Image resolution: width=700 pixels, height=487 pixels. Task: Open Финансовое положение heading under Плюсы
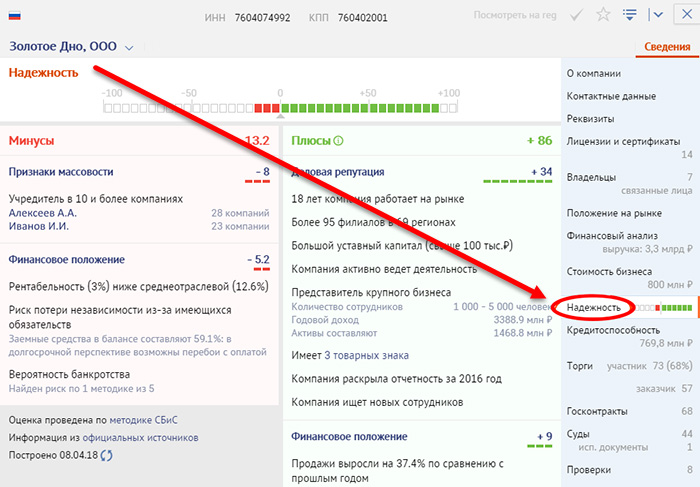[349, 437]
